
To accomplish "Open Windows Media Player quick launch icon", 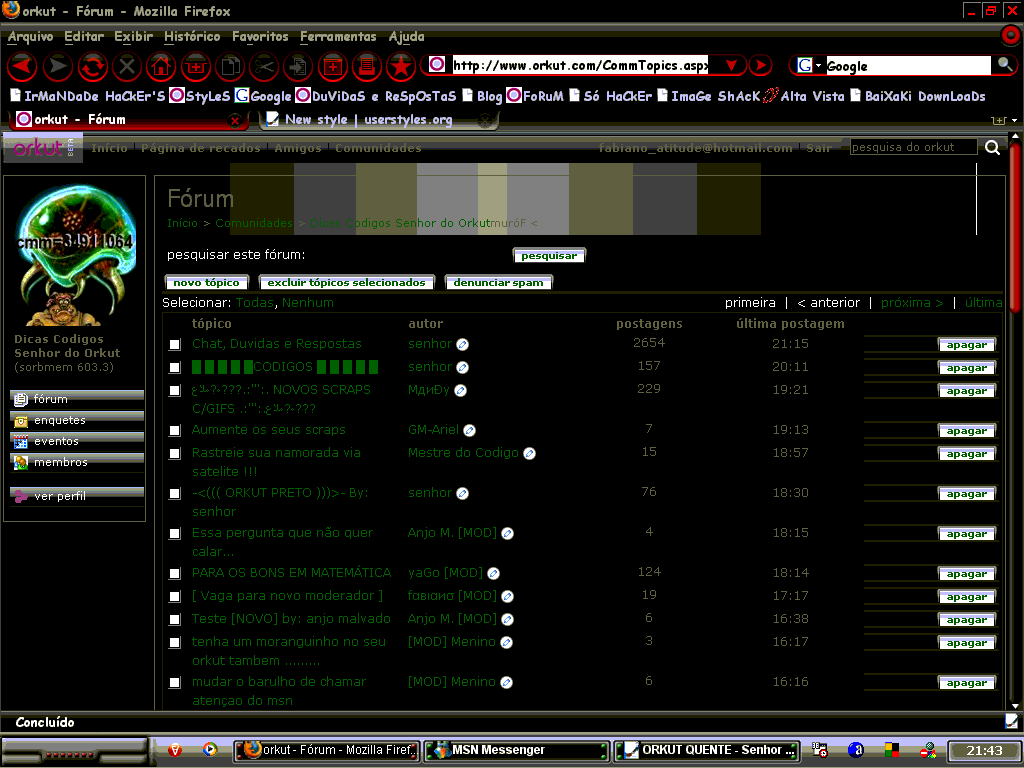I will point(210,750).
